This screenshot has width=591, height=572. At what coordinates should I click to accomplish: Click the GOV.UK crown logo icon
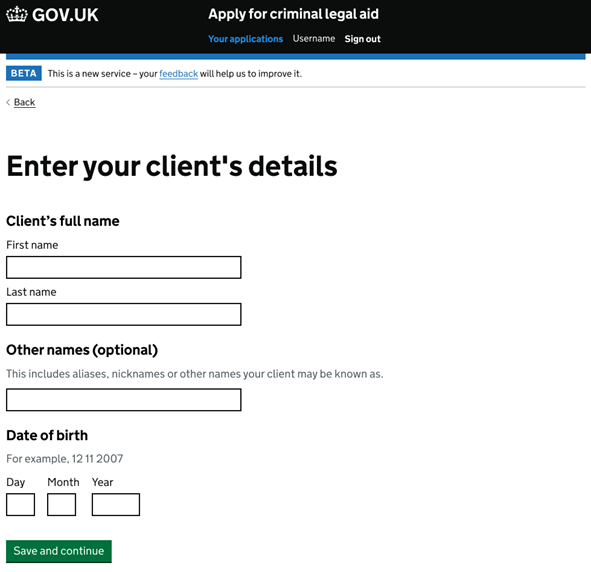[17, 15]
